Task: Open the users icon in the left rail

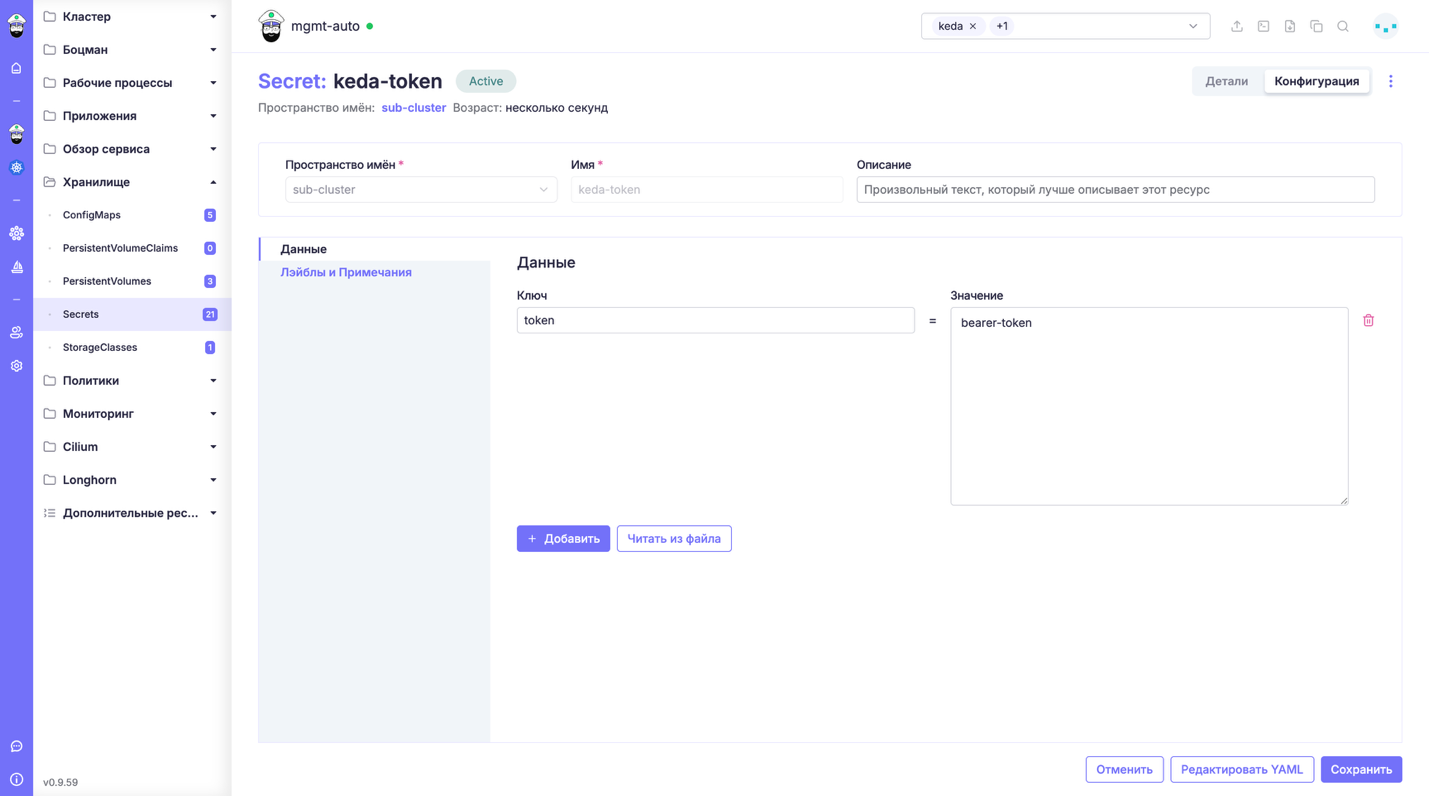Action: pos(16,332)
